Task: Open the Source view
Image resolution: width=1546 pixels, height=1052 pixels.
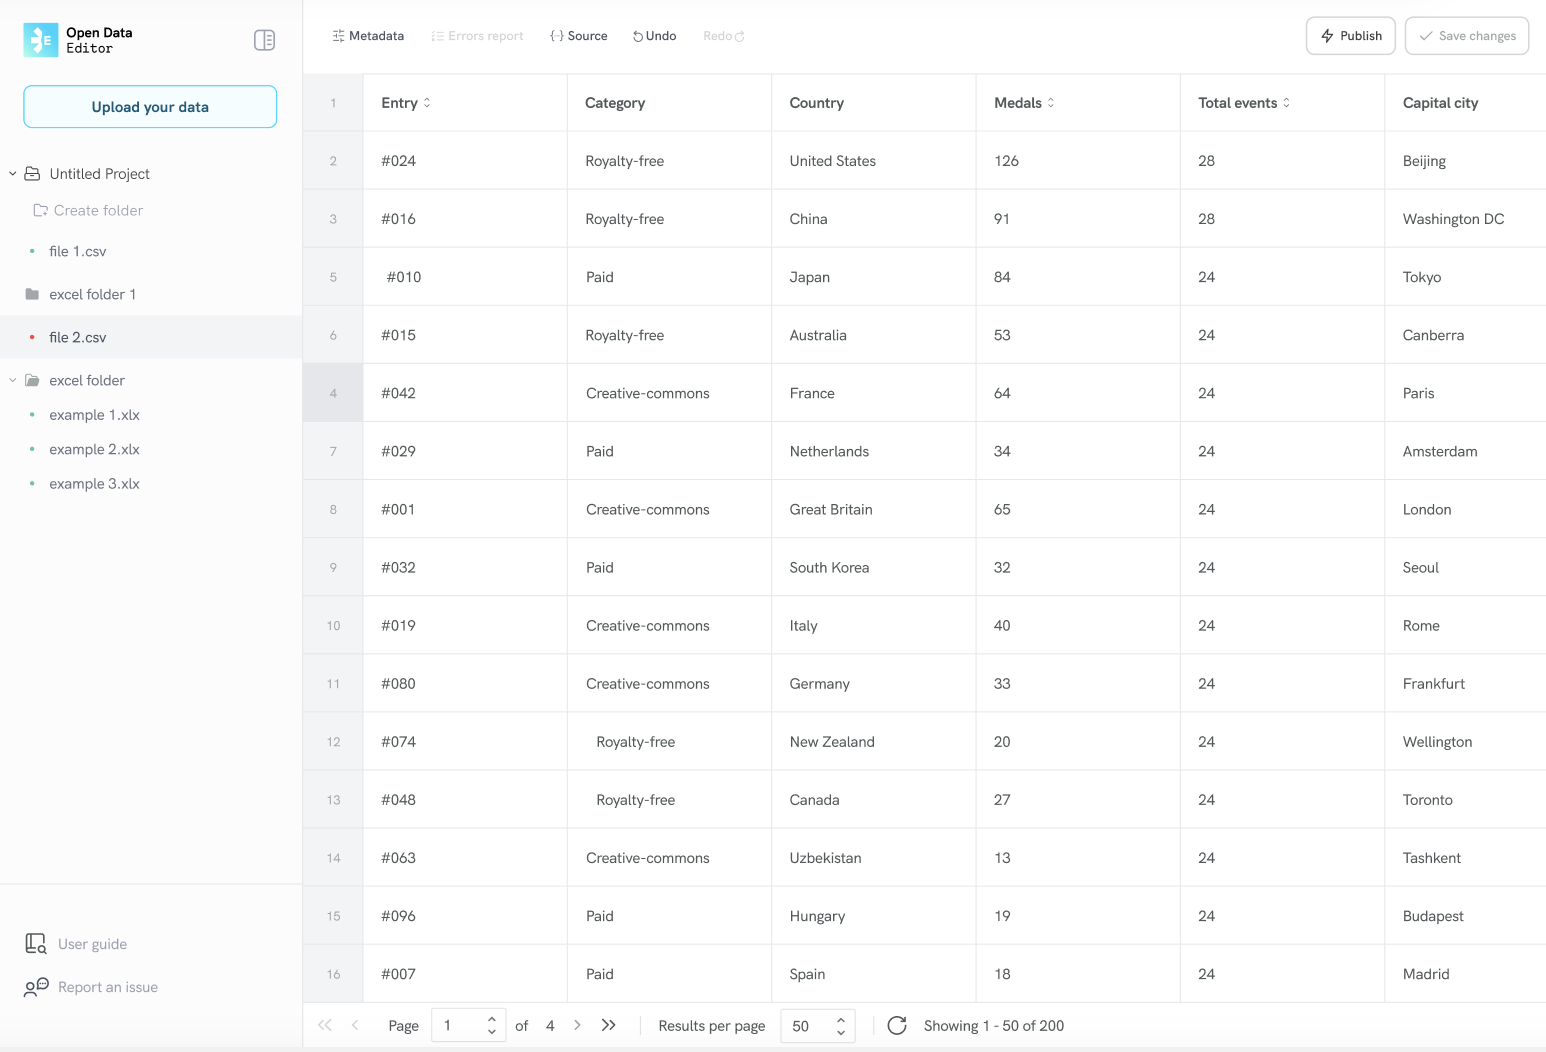Action: pyautogui.click(x=579, y=35)
